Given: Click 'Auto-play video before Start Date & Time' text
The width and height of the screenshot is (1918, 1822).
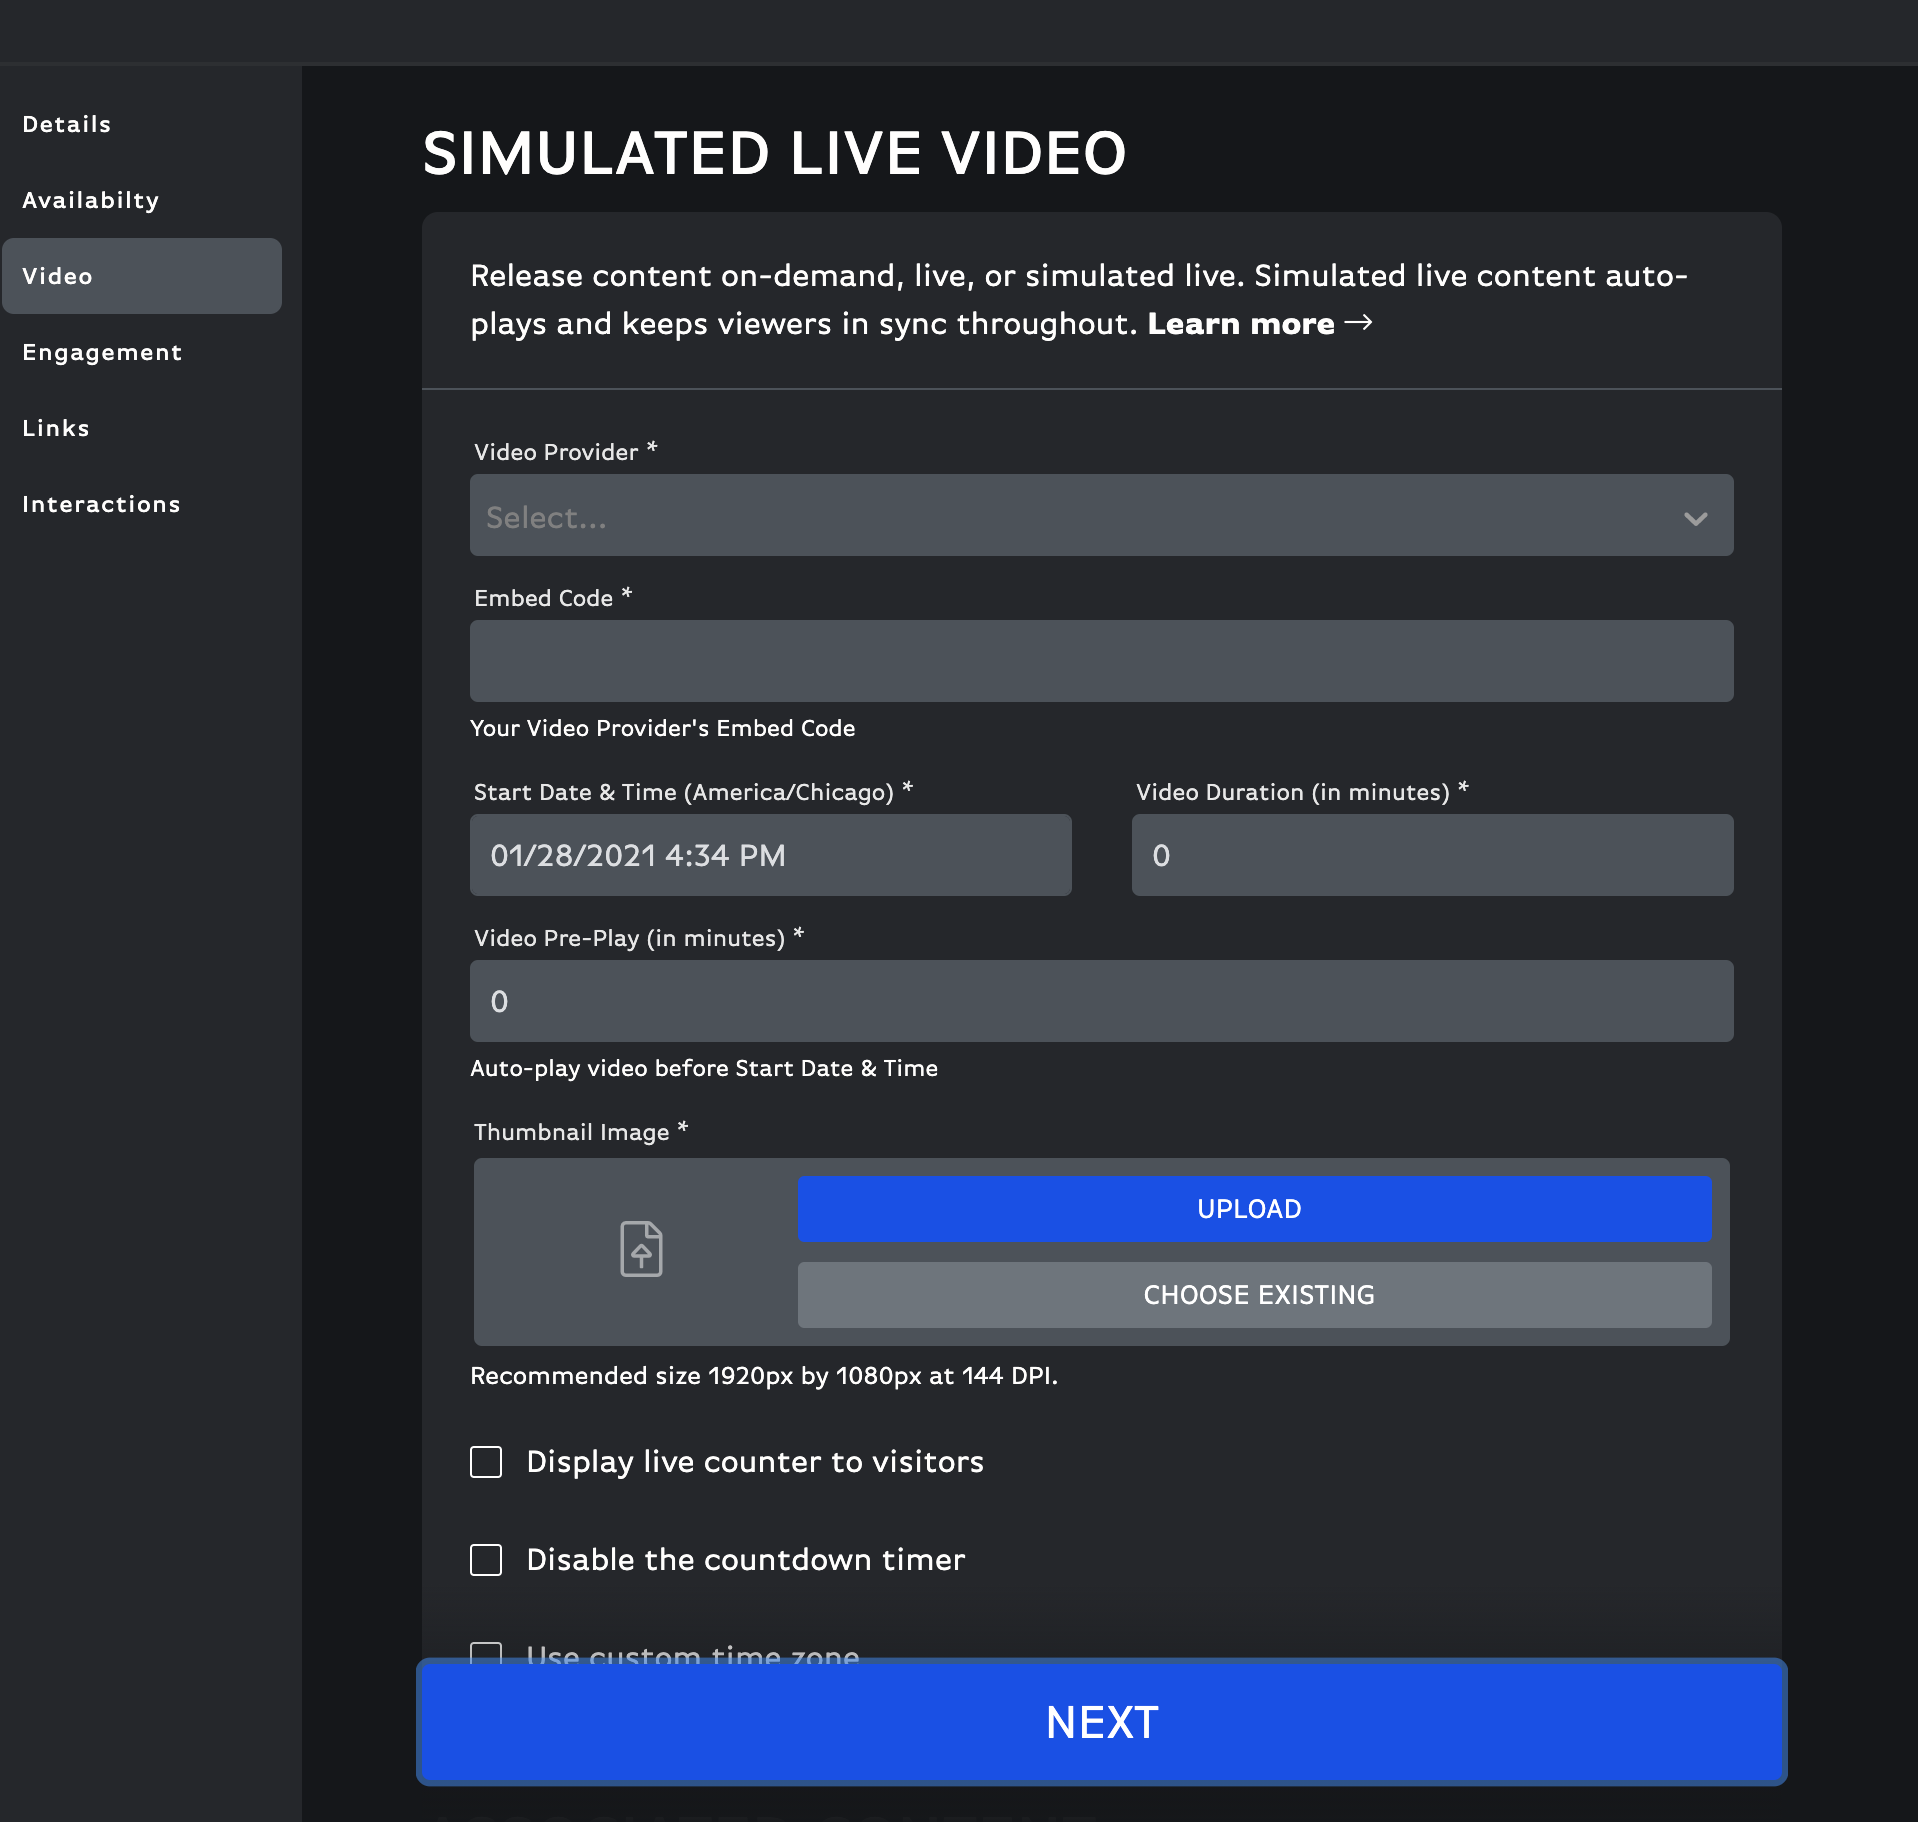Looking at the screenshot, I should pos(704,1068).
